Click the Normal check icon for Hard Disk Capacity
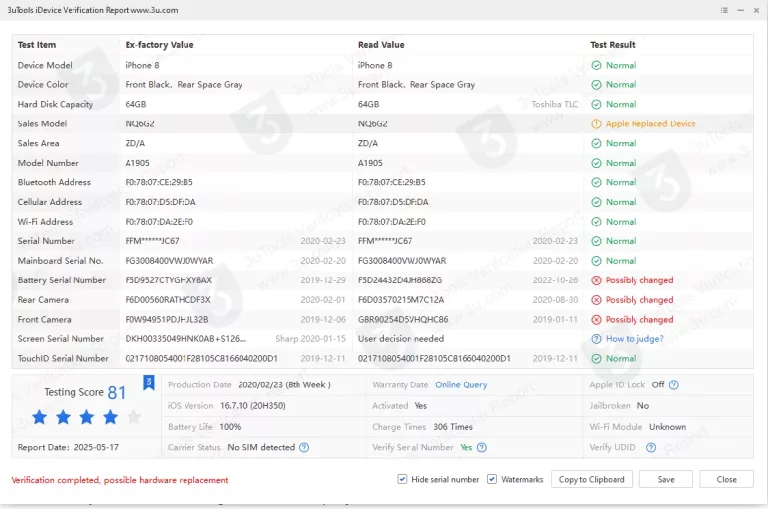 (596, 104)
